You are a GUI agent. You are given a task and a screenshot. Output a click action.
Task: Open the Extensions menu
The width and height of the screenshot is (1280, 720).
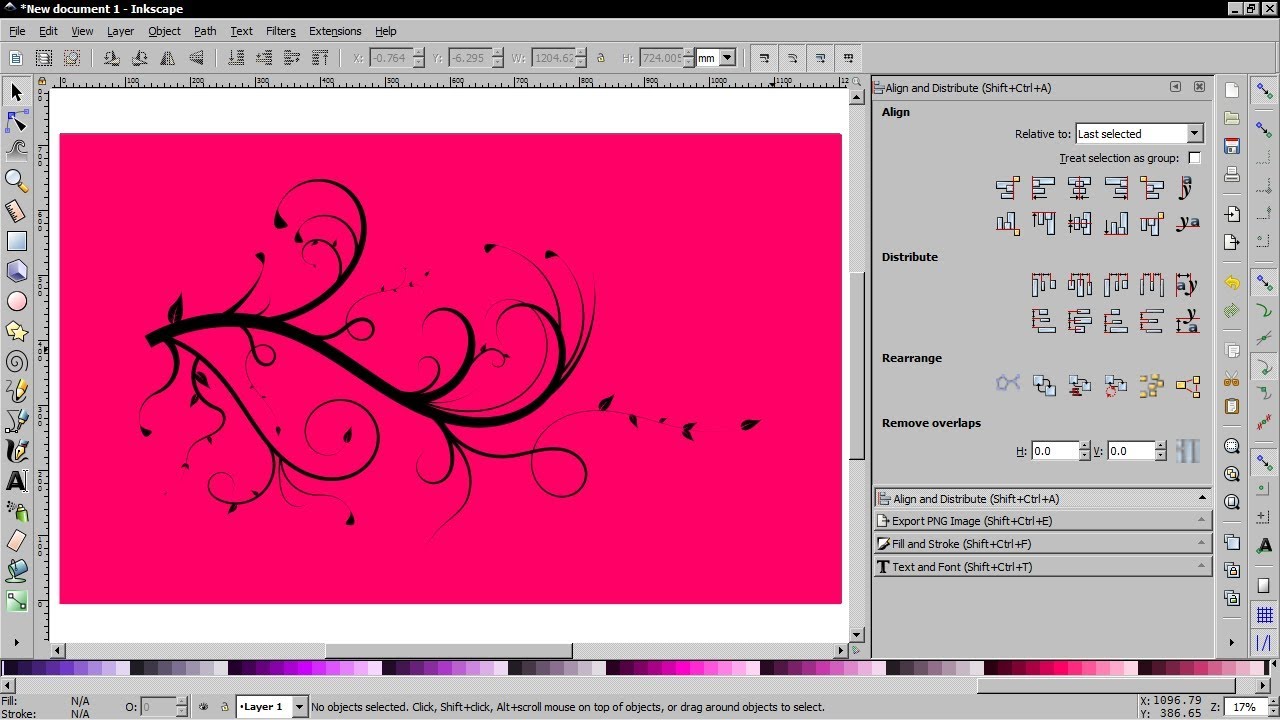point(334,31)
